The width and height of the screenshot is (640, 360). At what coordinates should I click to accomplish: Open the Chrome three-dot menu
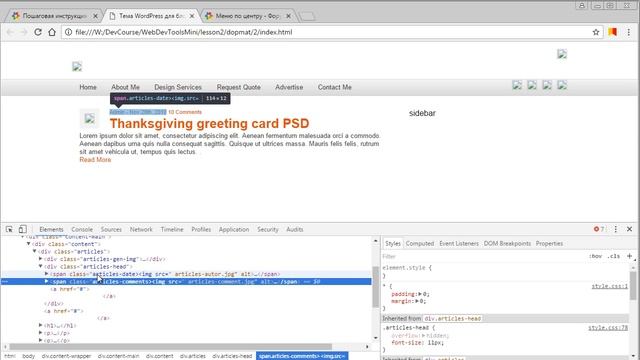point(629,32)
